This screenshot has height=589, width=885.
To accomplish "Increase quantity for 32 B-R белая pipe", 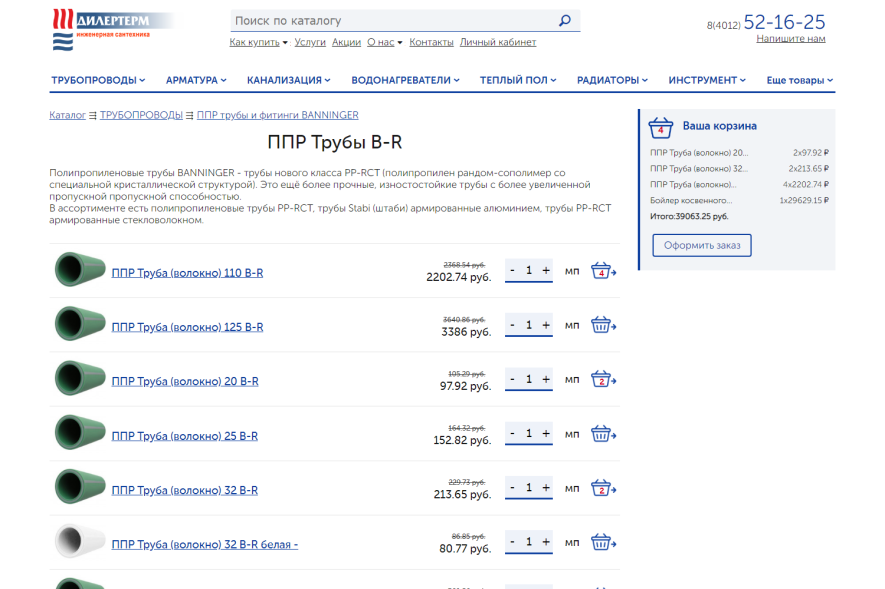I will [546, 542].
